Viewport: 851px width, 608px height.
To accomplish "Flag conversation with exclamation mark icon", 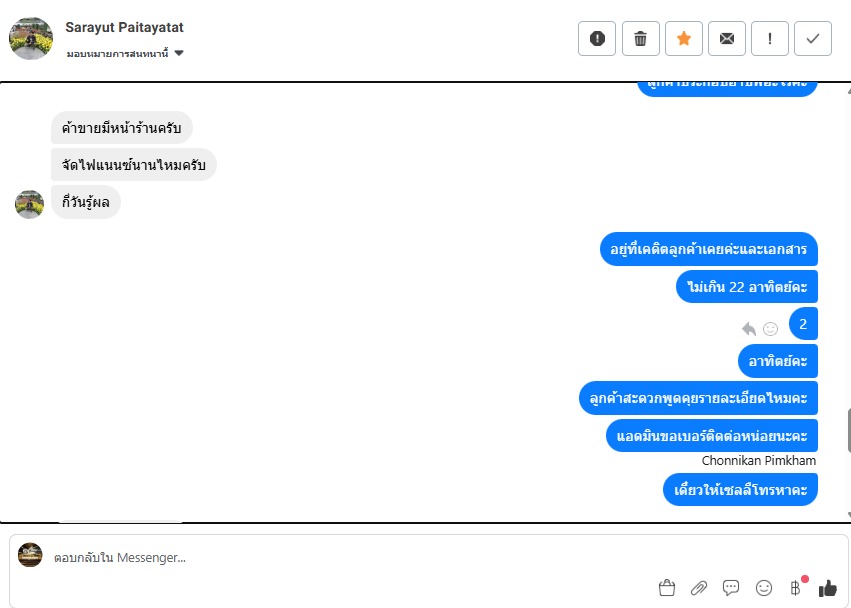I will coord(770,39).
